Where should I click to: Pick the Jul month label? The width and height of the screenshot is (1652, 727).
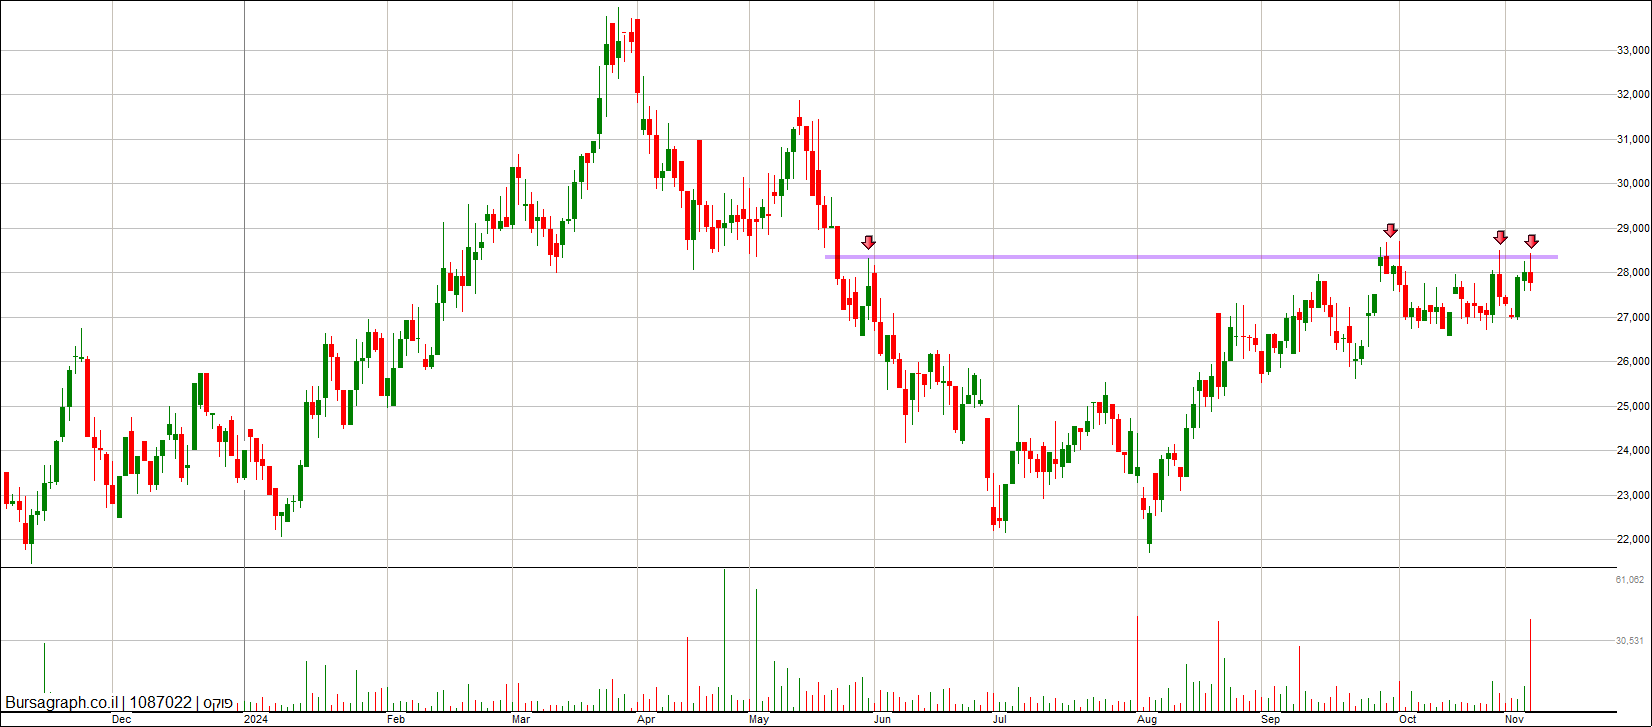[x=999, y=719]
